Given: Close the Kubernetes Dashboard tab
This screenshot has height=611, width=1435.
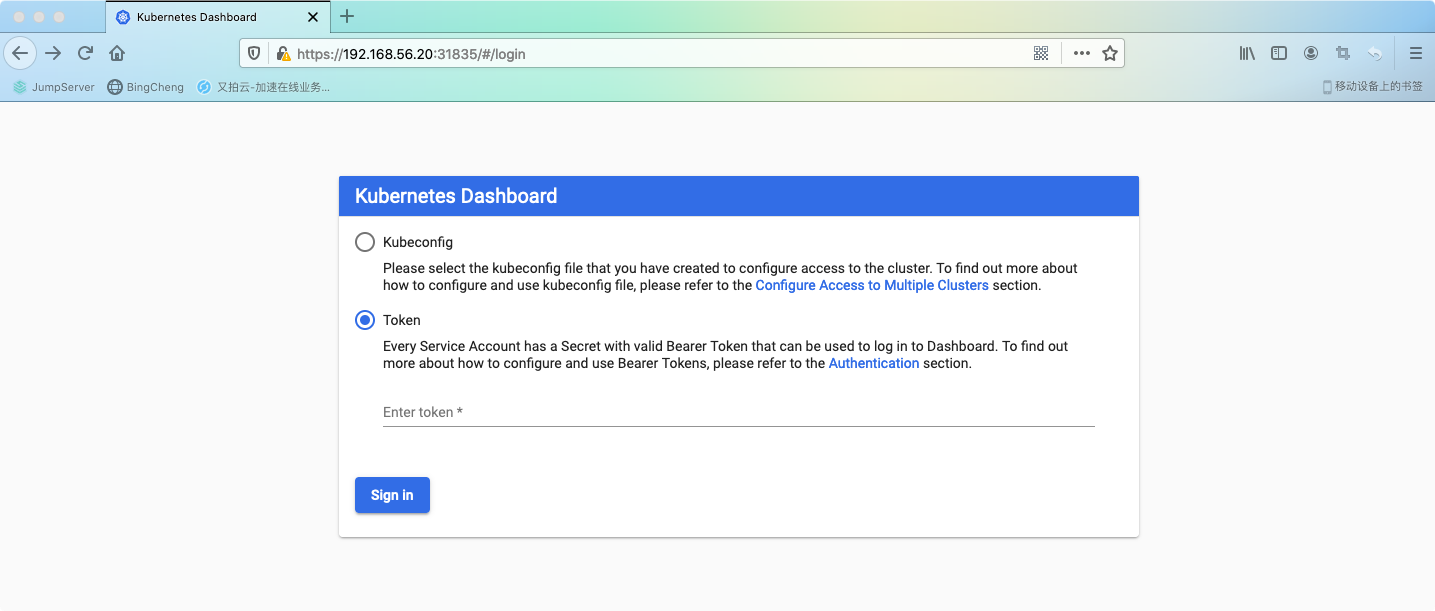Looking at the screenshot, I should [x=311, y=17].
